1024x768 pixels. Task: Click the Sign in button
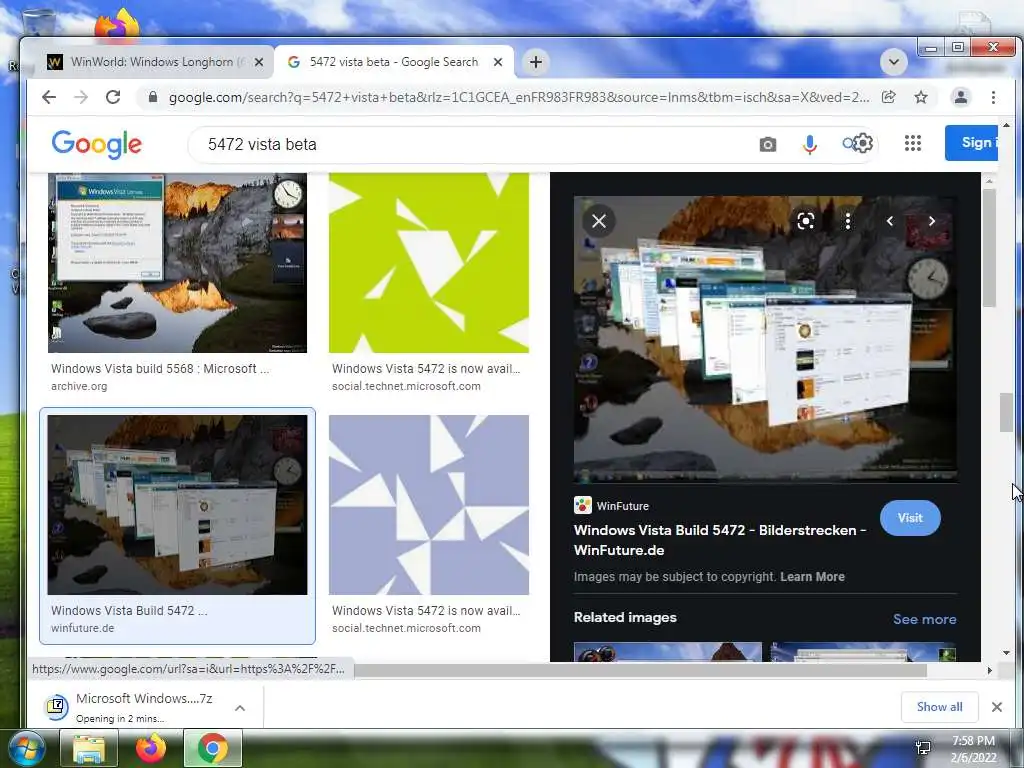click(971, 142)
